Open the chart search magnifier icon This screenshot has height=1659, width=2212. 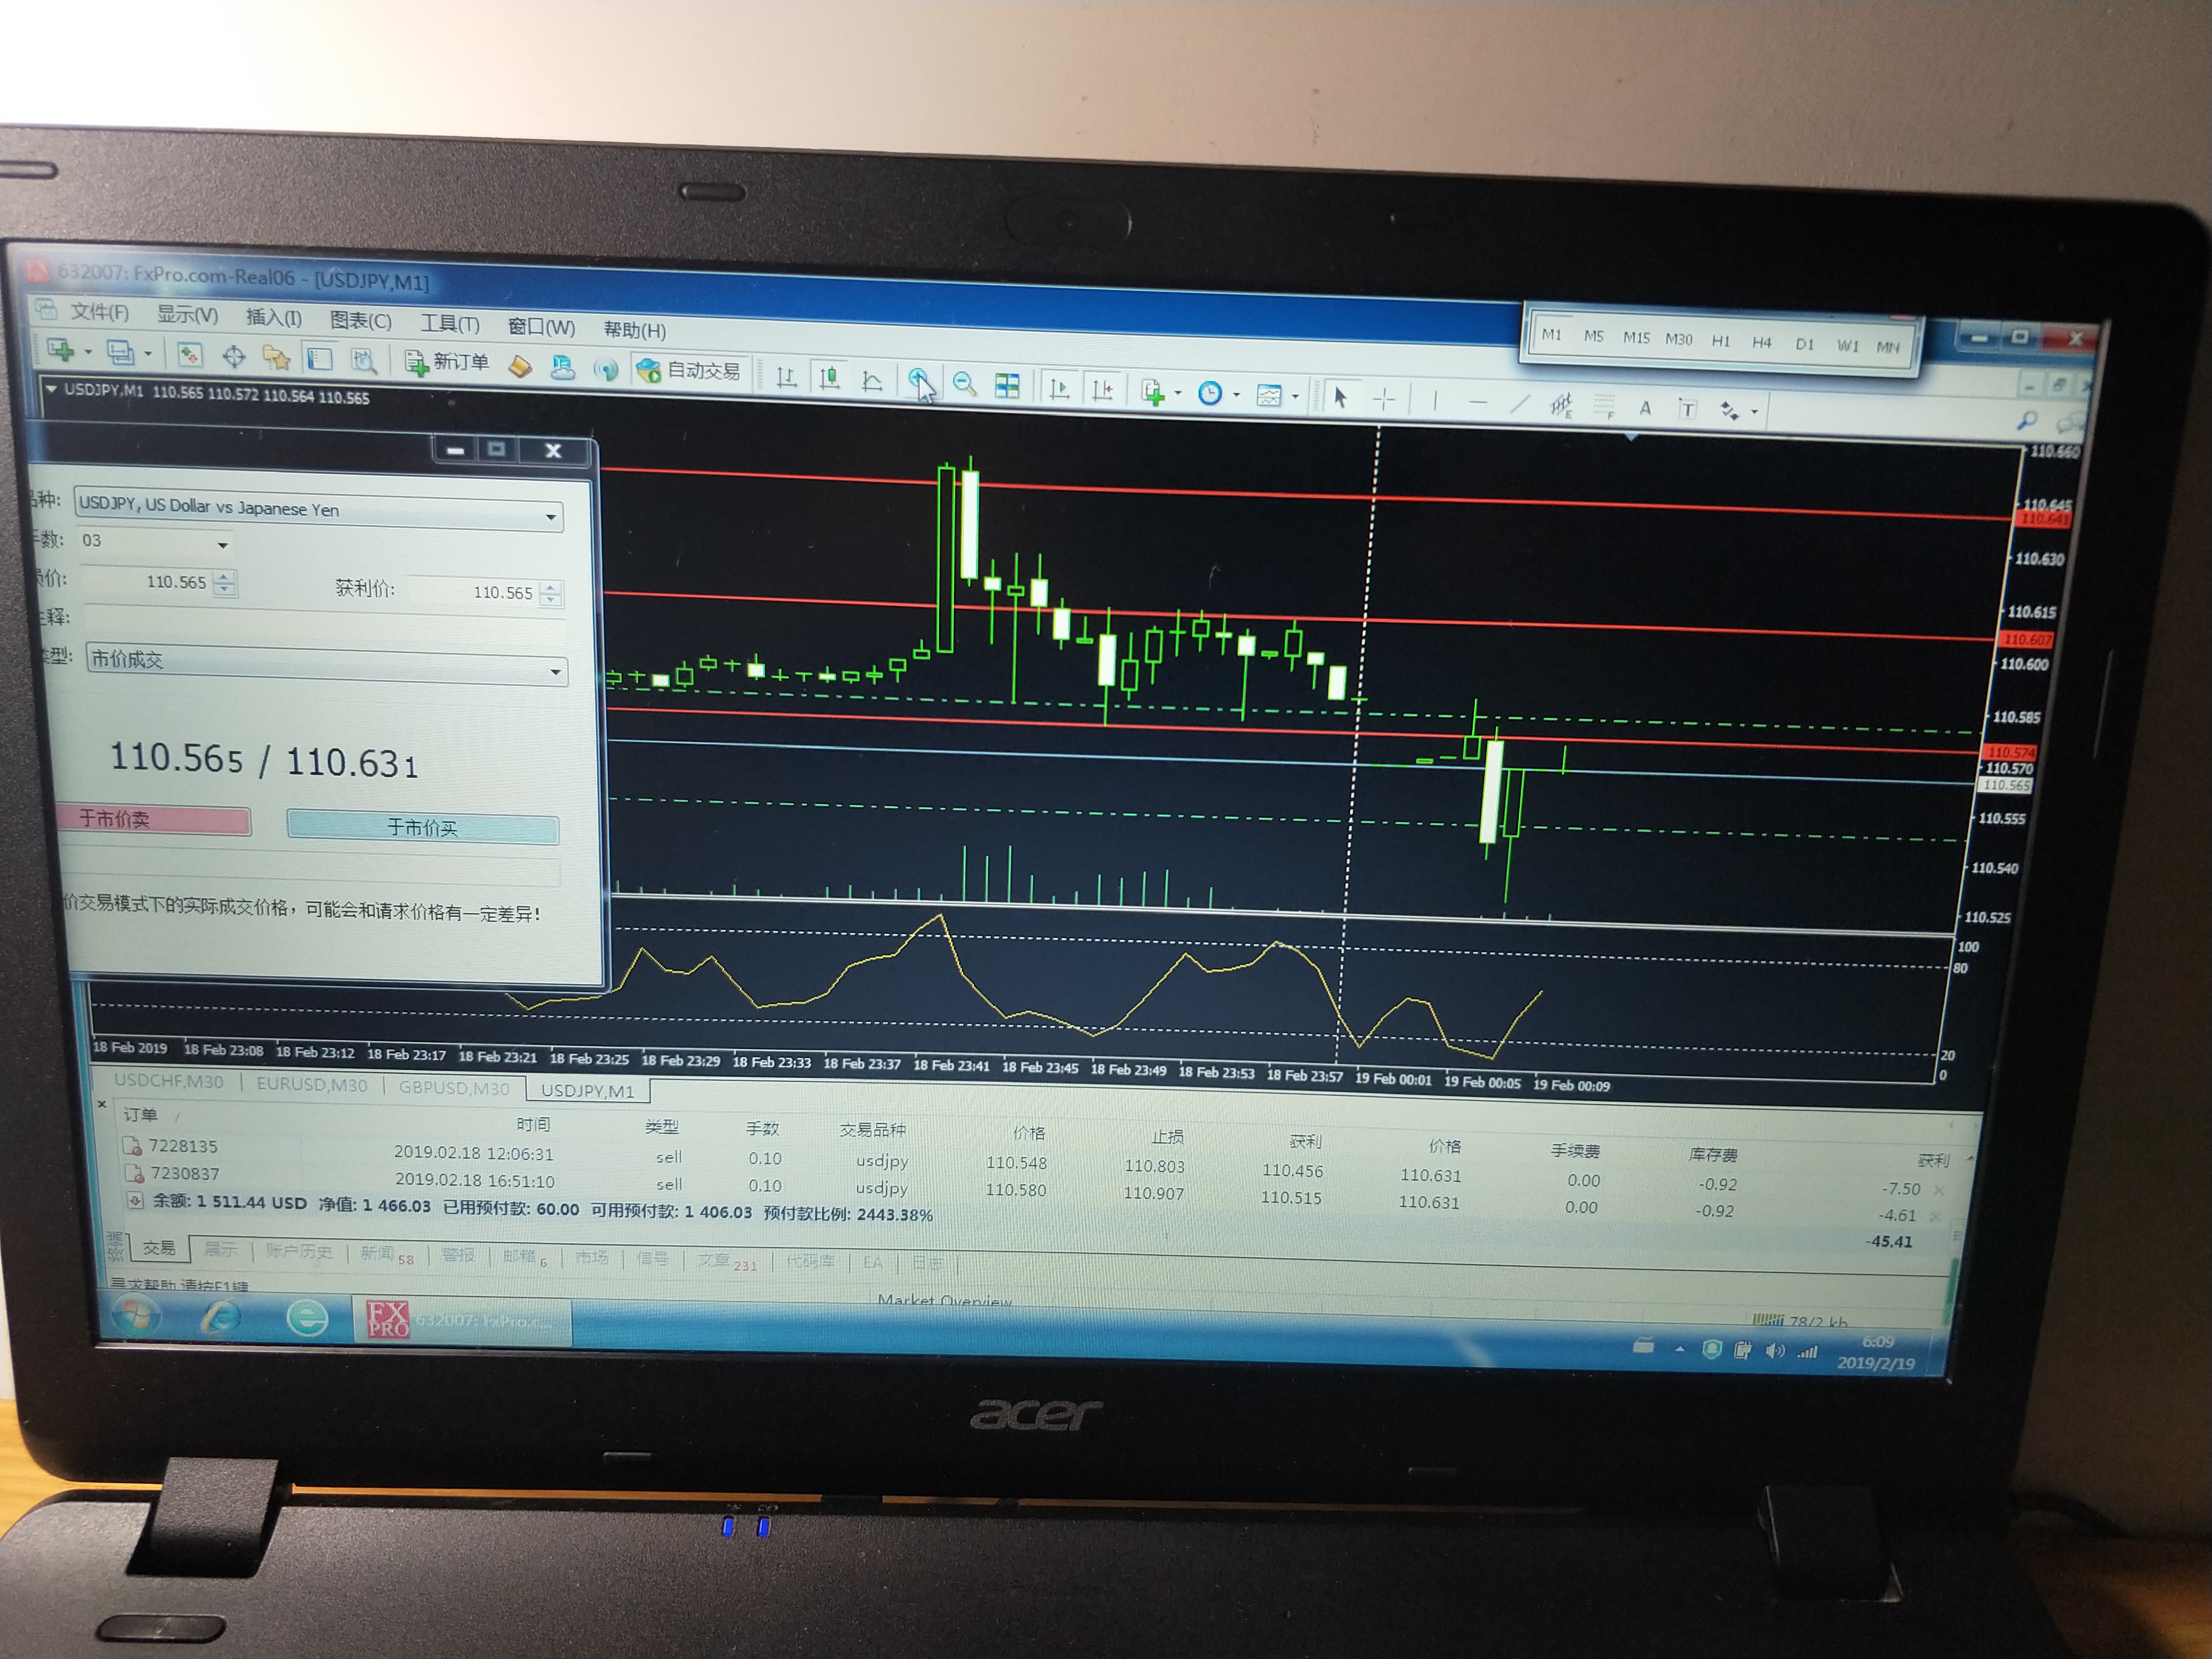2026,422
